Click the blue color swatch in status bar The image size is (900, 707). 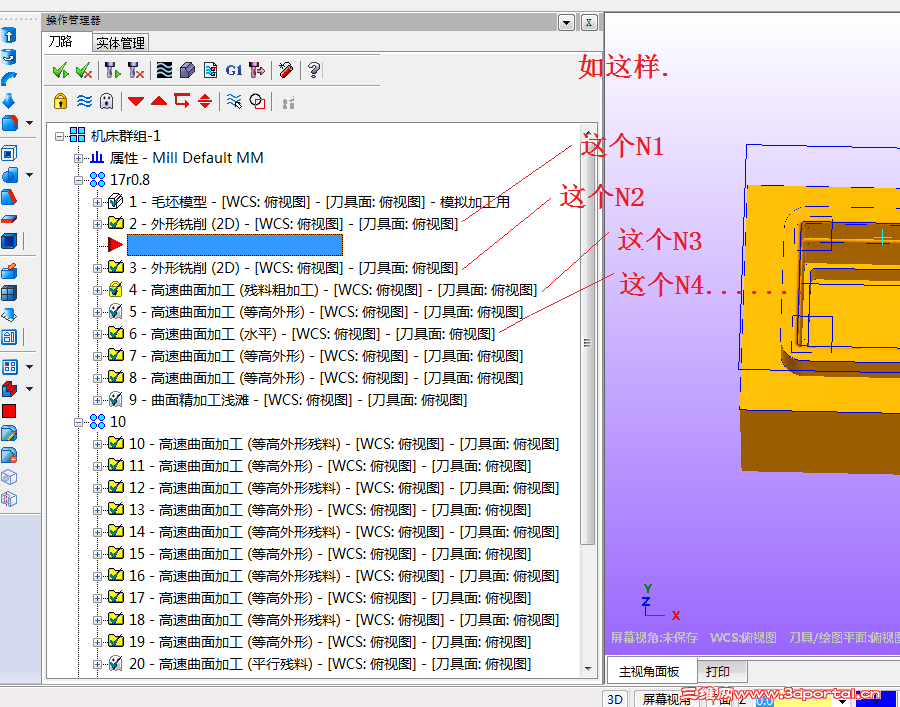click(875, 700)
